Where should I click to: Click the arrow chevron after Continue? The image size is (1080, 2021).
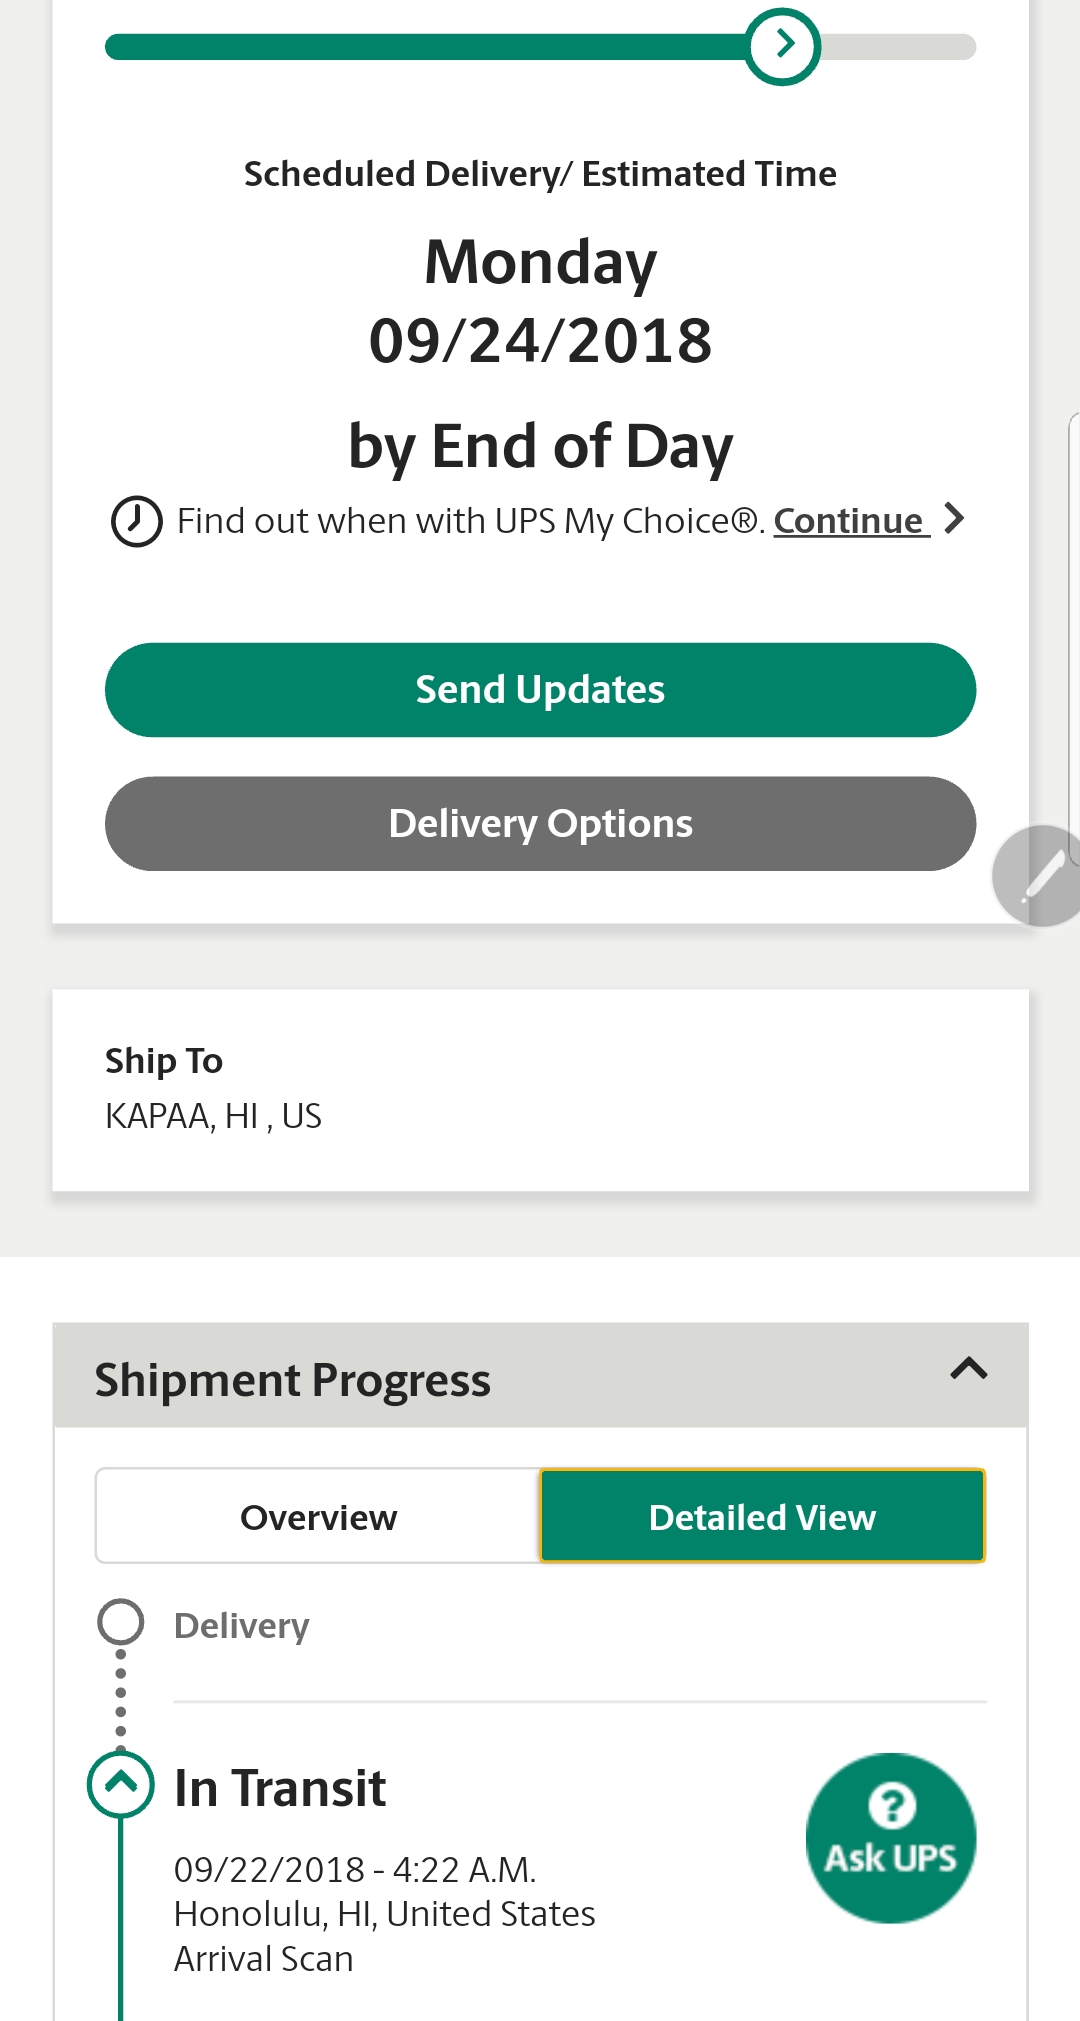(x=954, y=519)
